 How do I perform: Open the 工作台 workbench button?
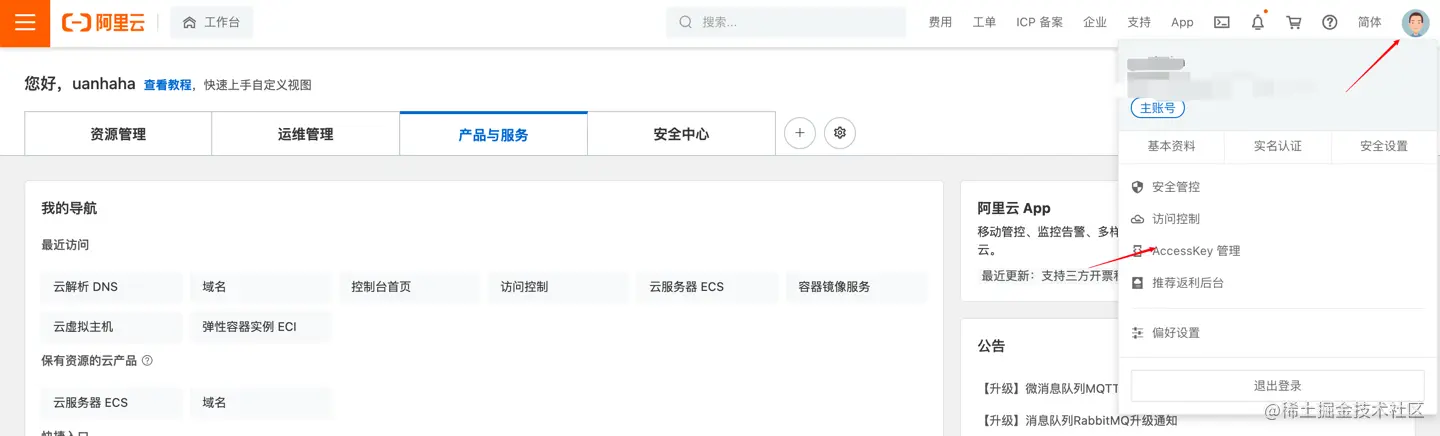point(212,23)
